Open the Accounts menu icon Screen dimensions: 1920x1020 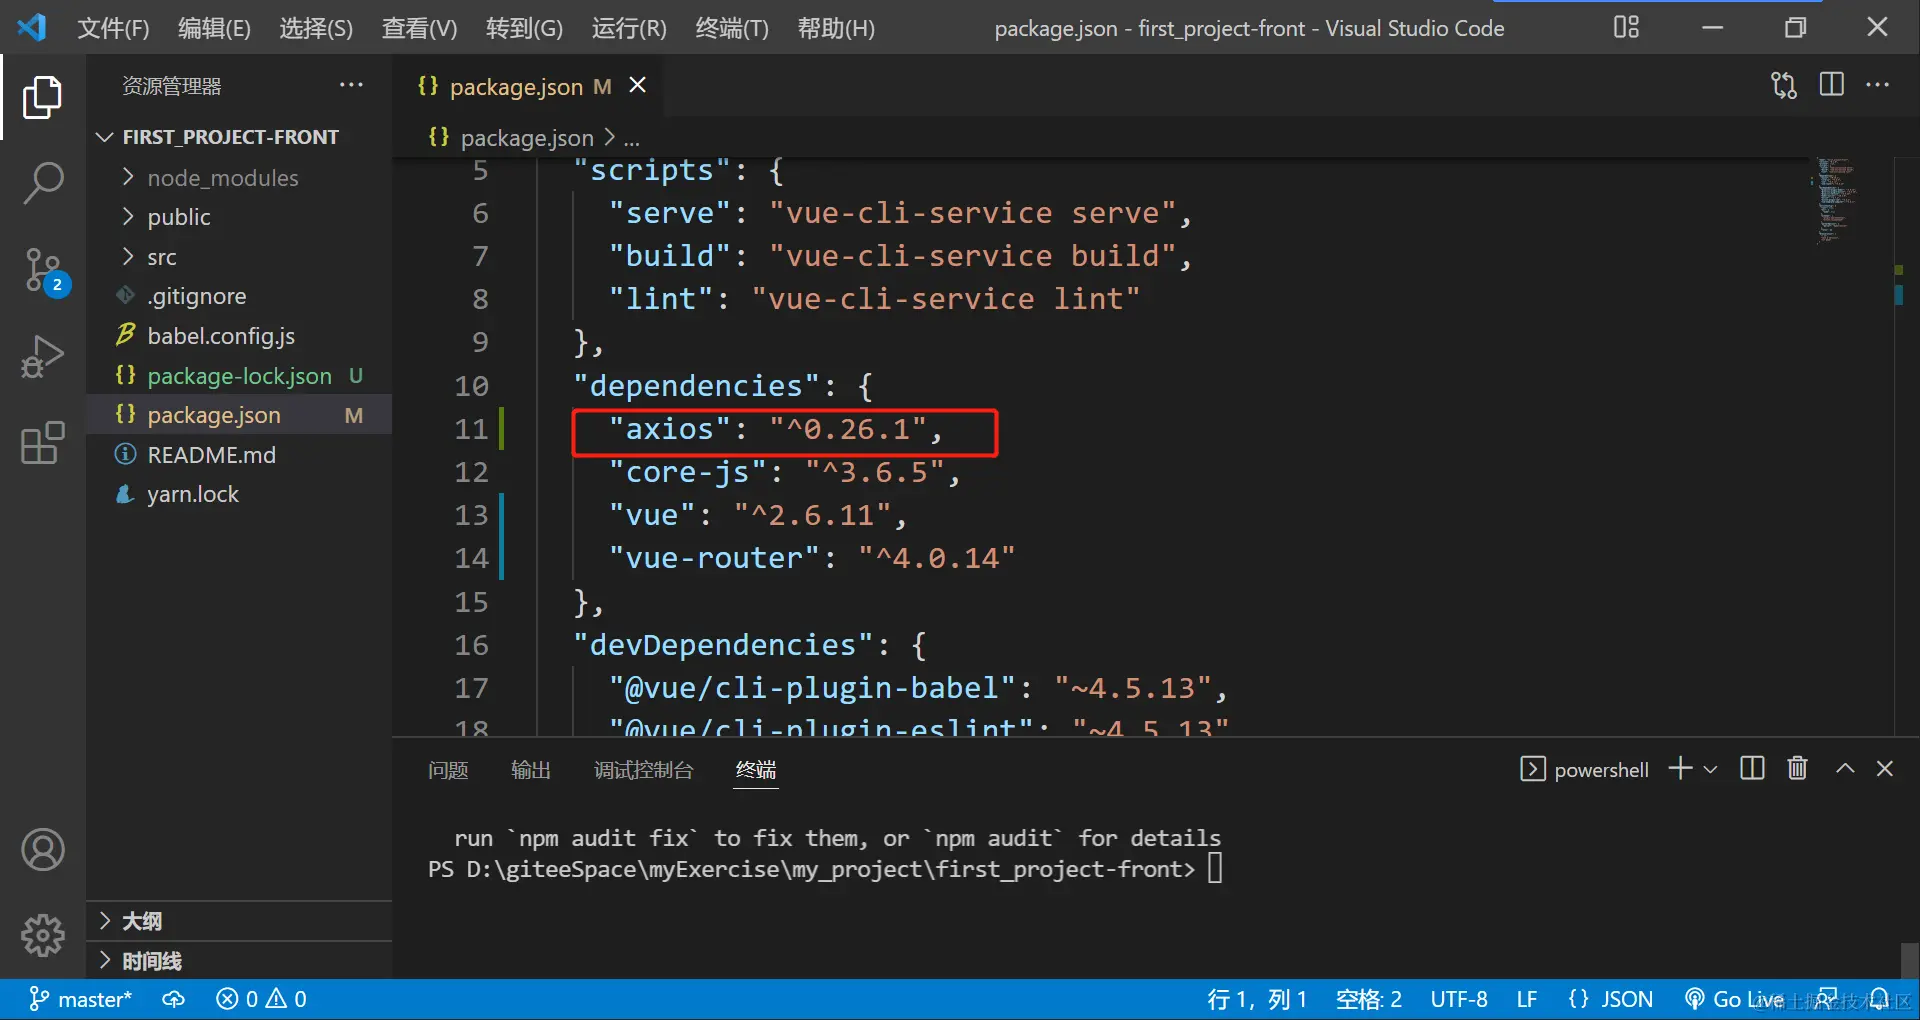click(42, 850)
